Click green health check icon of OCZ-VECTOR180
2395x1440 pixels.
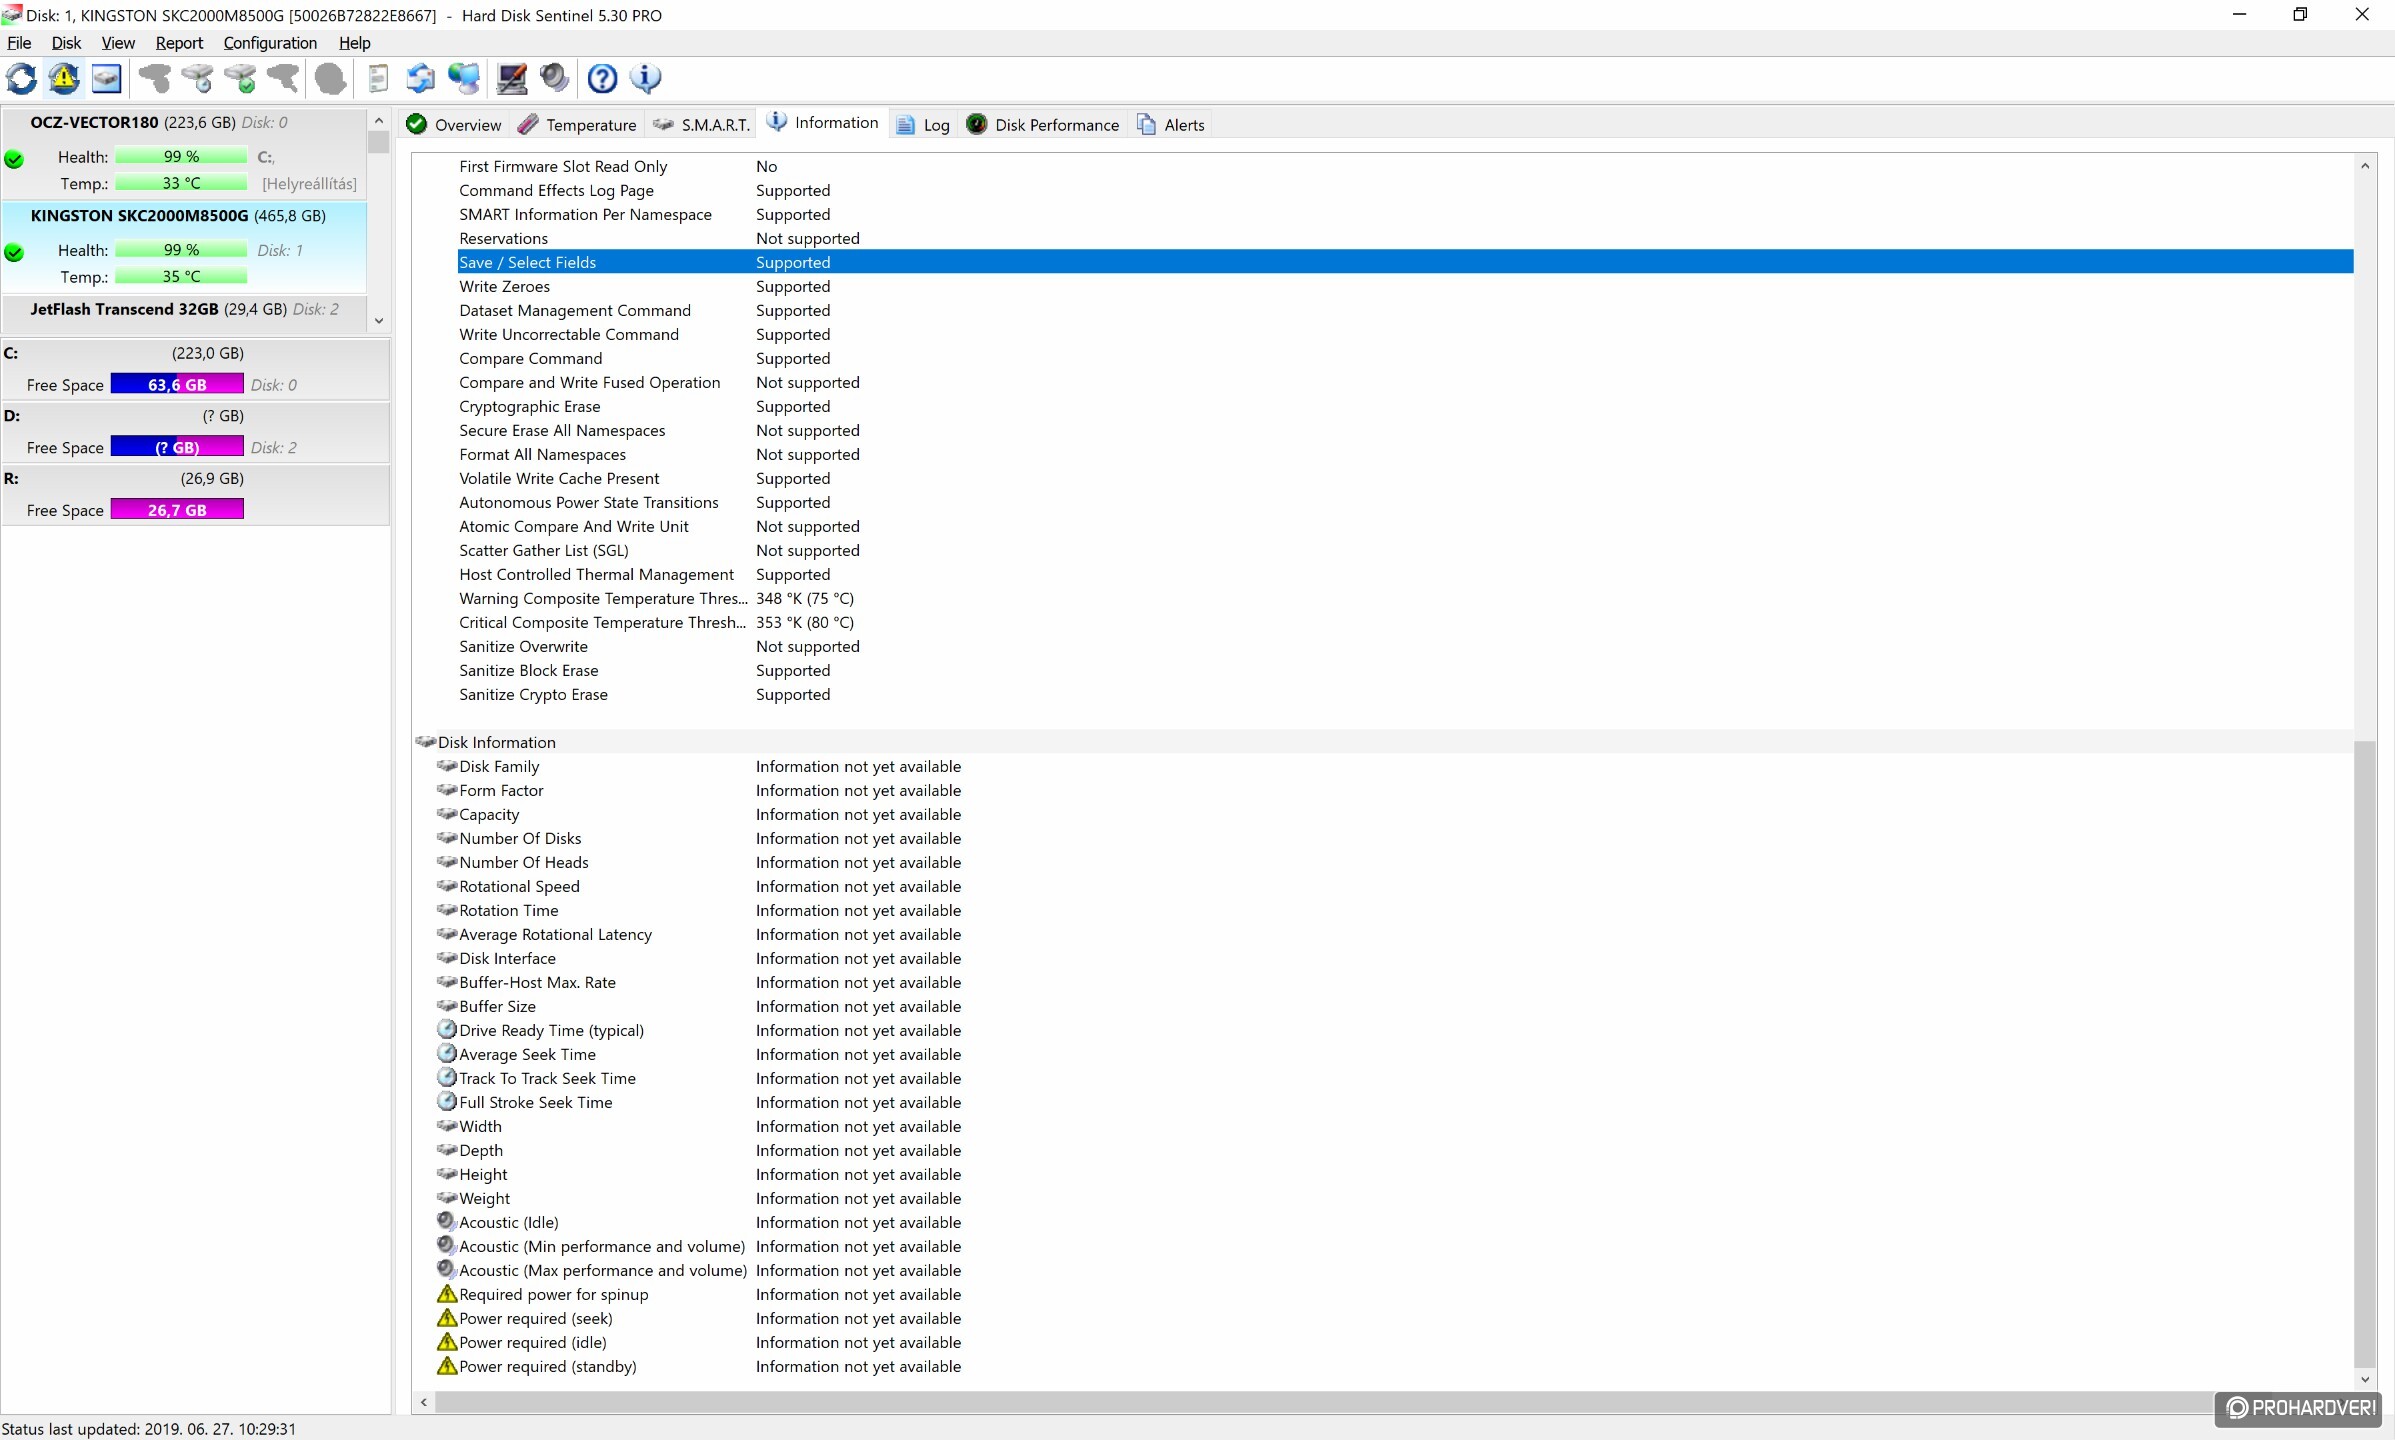tap(14, 158)
